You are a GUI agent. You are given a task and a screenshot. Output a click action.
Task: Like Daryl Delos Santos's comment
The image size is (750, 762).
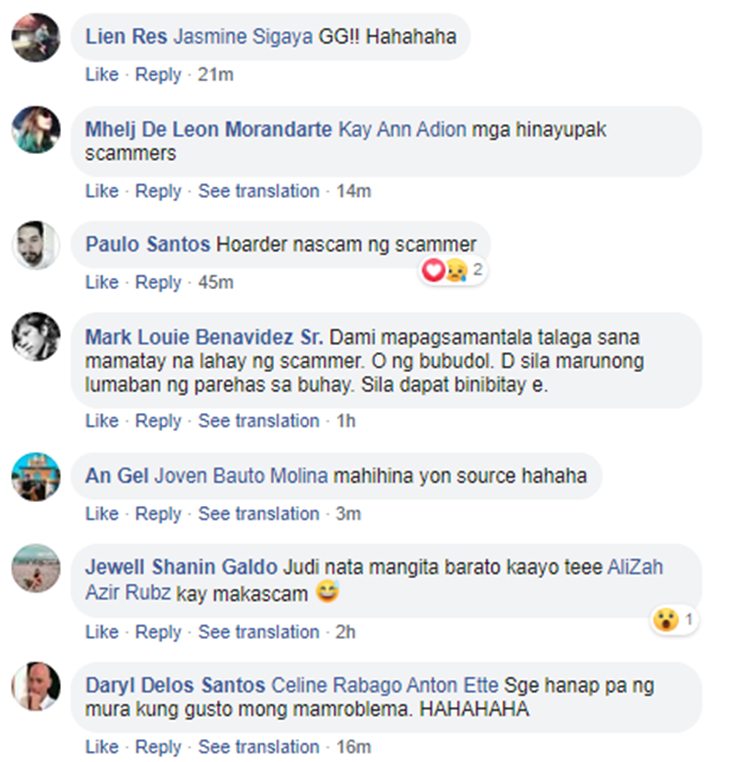point(102,747)
